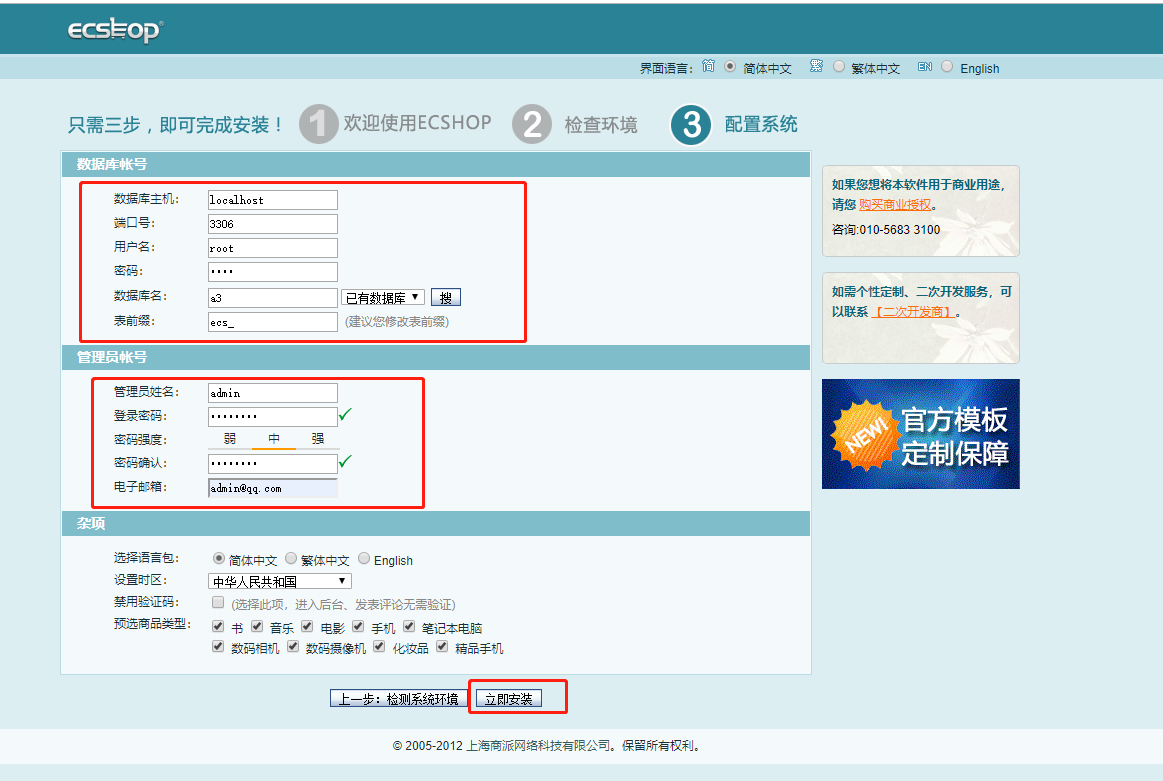This screenshot has width=1163, height=781.
Task: Click green checkmark next to 登录密码
Action: 345,415
